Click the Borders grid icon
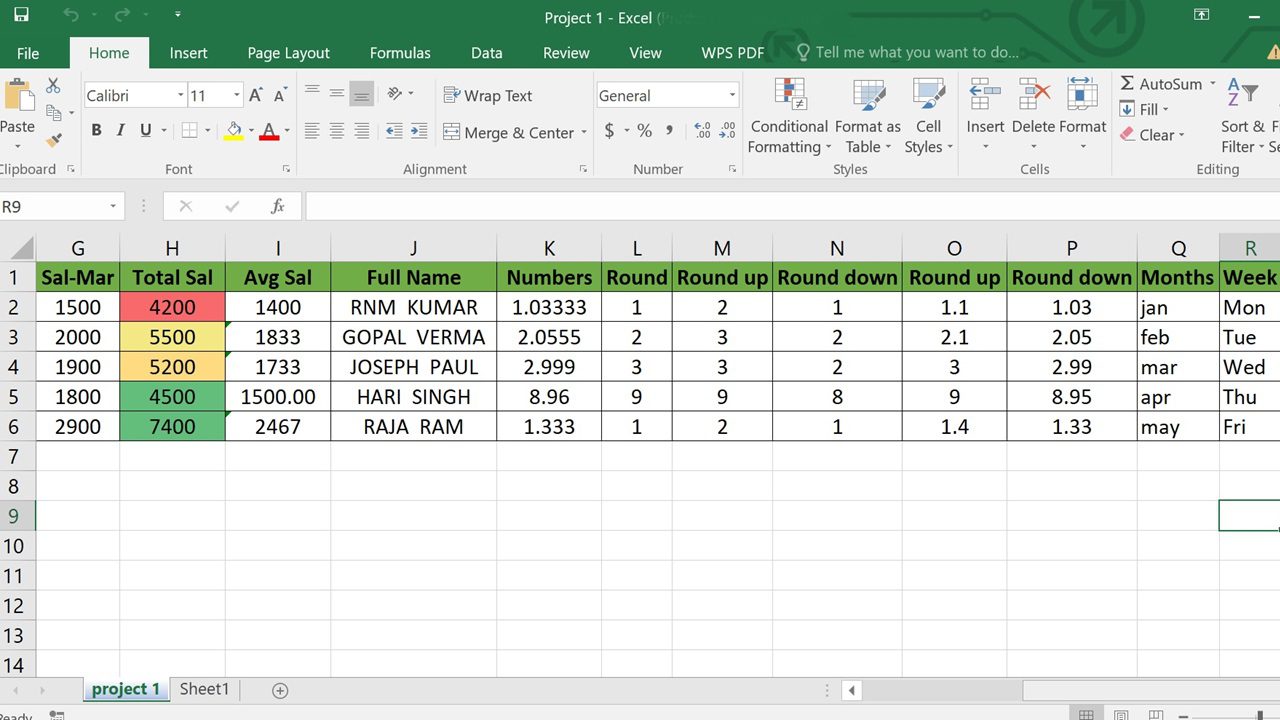 [189, 130]
